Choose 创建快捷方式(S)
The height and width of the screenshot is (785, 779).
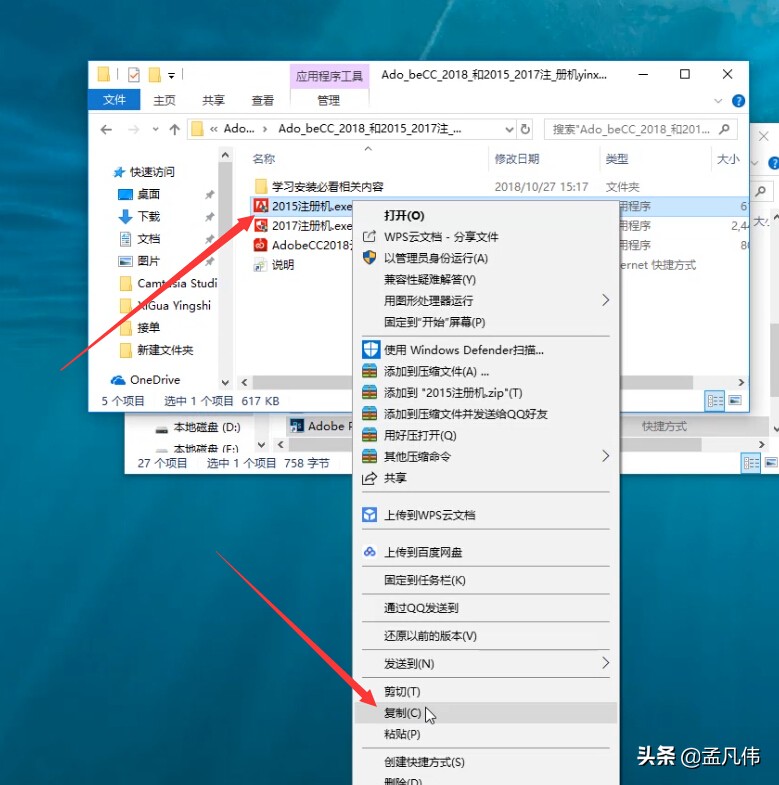coord(485,762)
